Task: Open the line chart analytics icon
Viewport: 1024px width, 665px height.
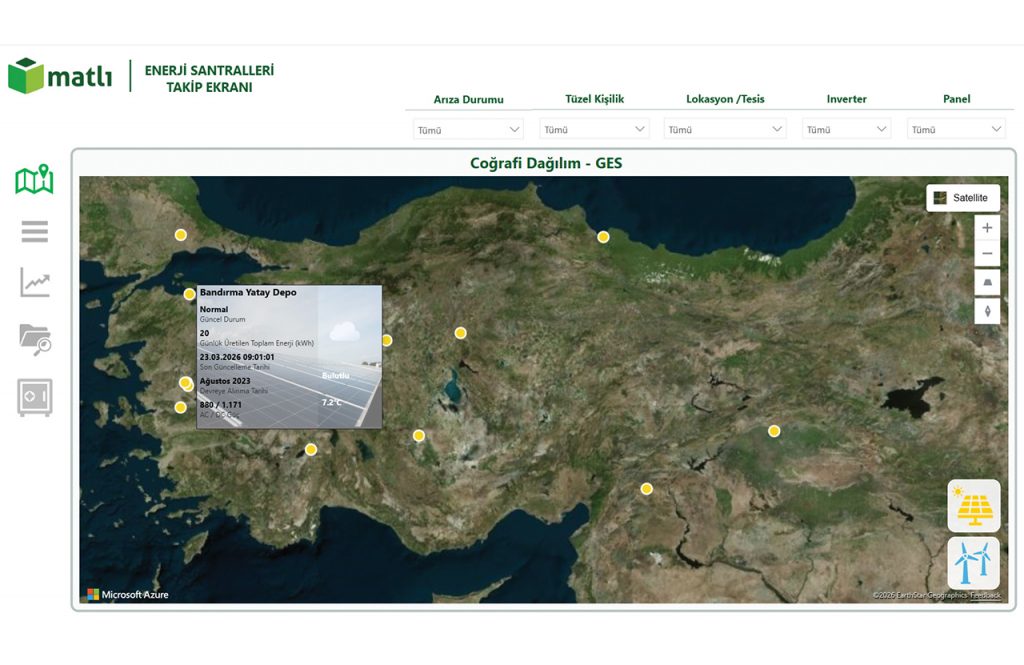Action: coord(34,283)
